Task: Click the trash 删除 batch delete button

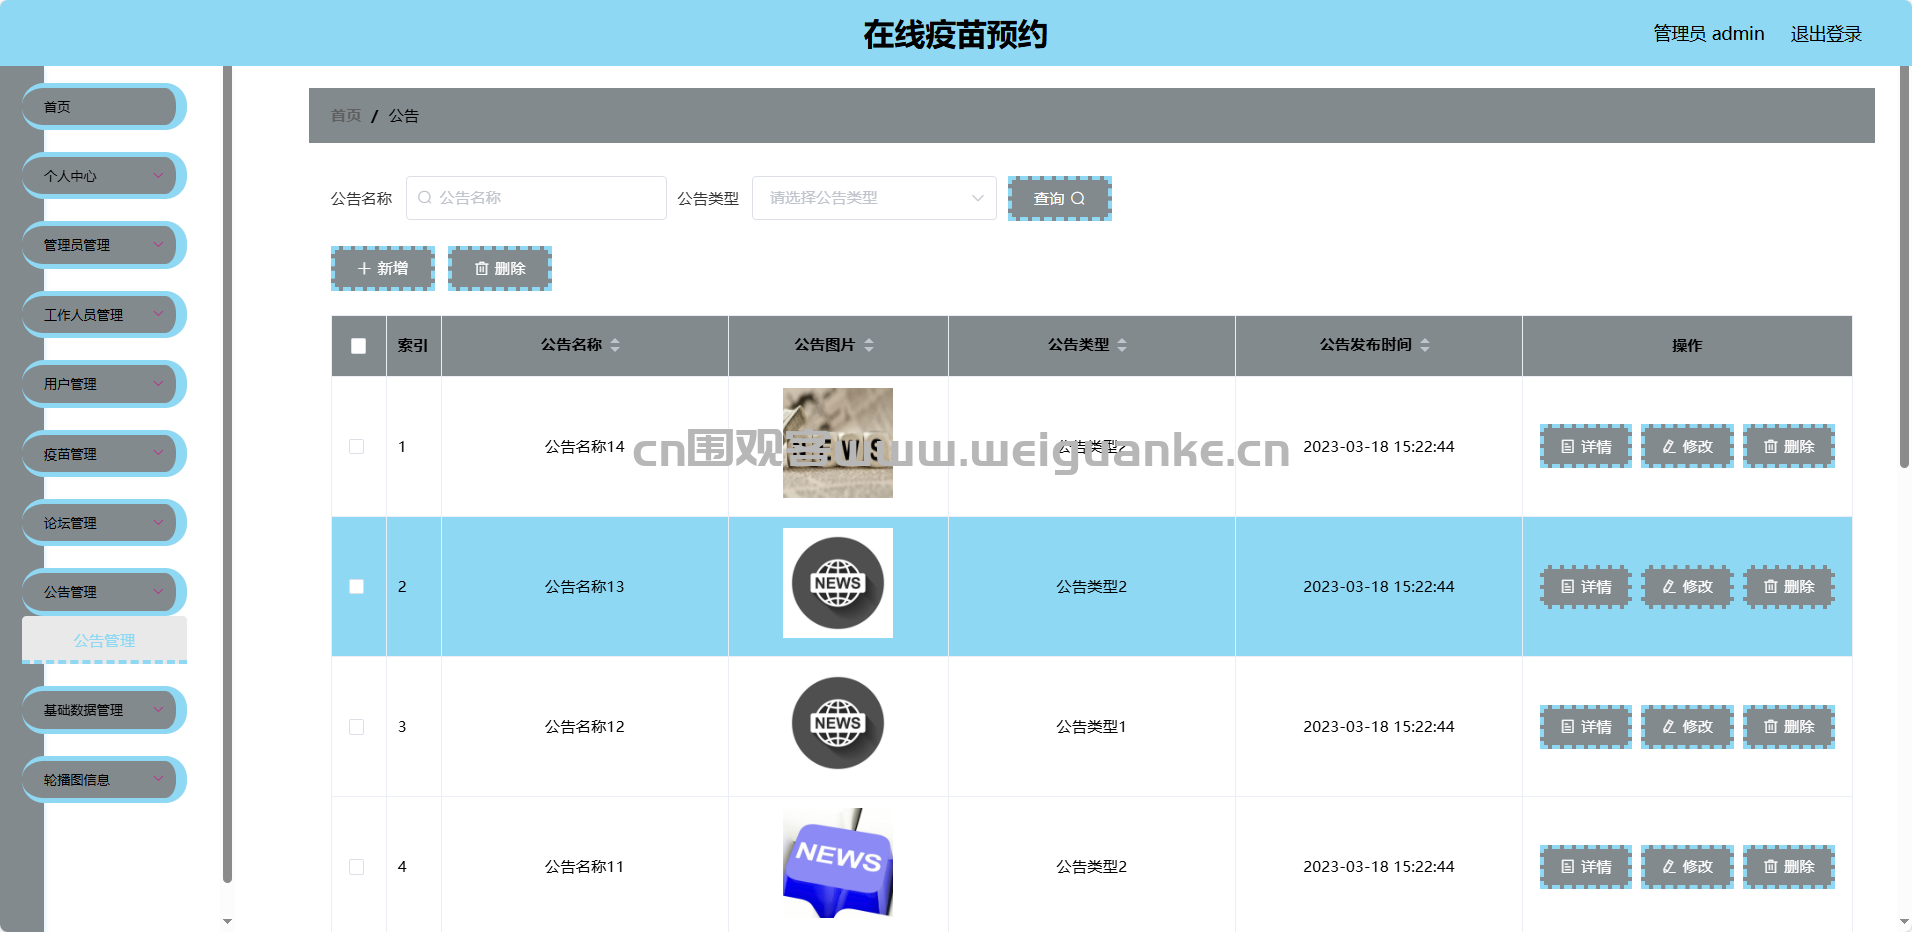Action: coord(499,269)
